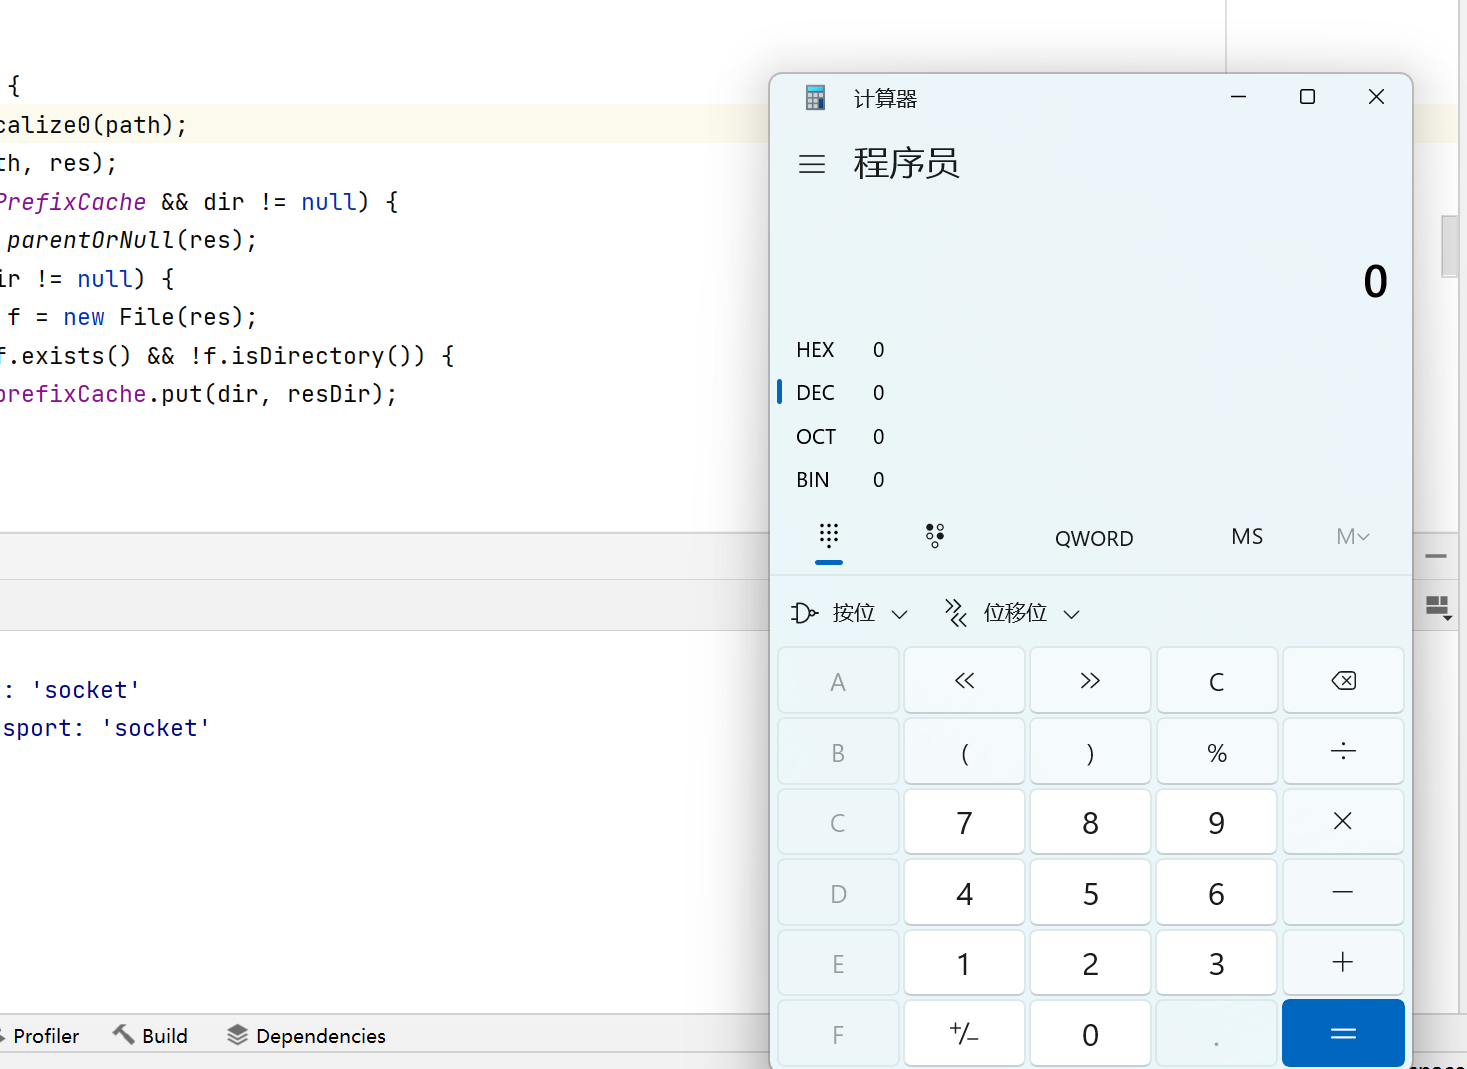Click digit 5 key
The image size is (1467, 1069).
click(1090, 892)
